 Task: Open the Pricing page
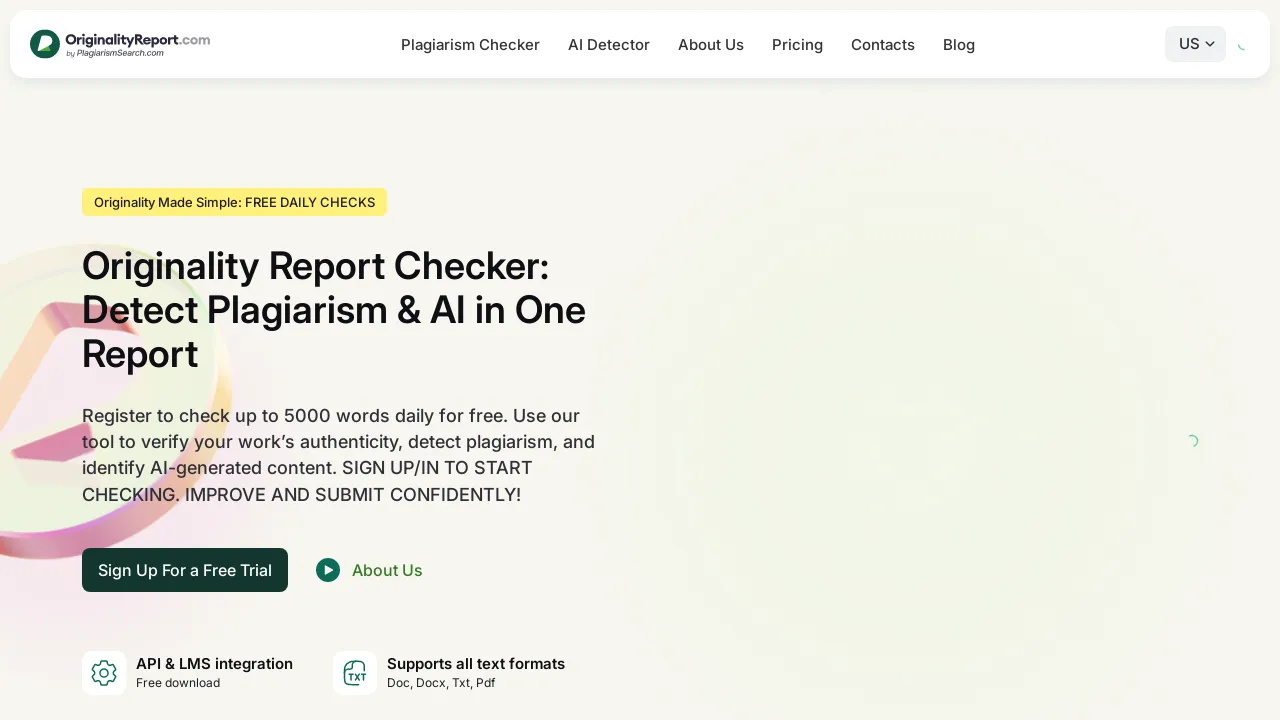(x=797, y=45)
